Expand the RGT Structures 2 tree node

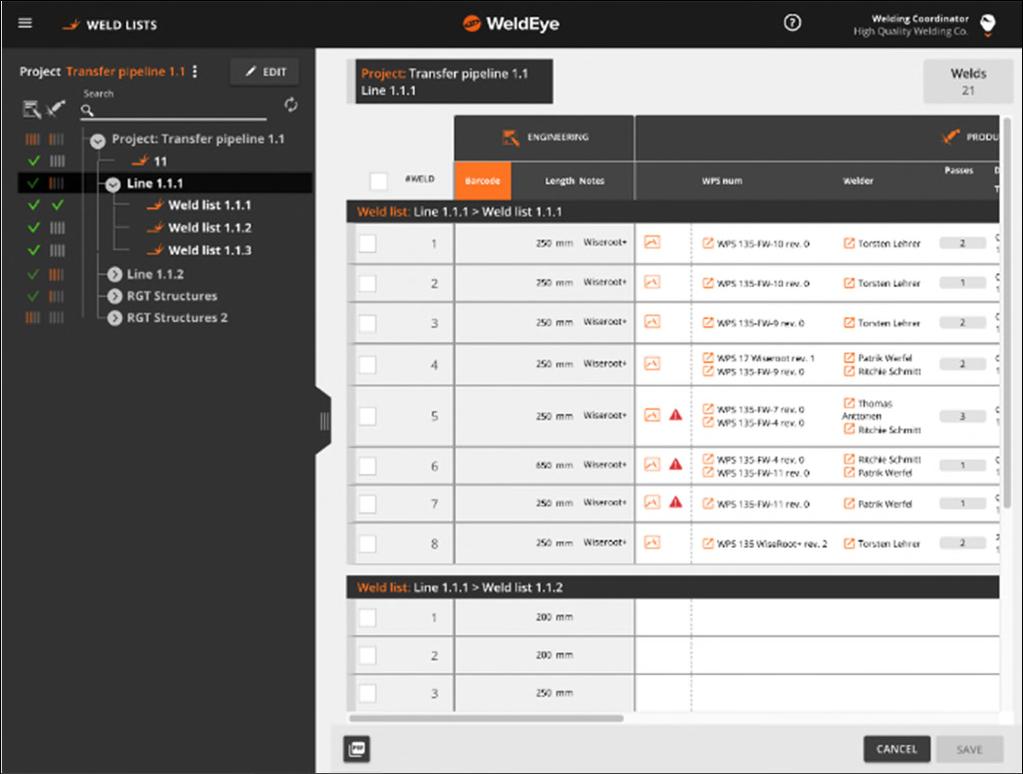pos(115,318)
